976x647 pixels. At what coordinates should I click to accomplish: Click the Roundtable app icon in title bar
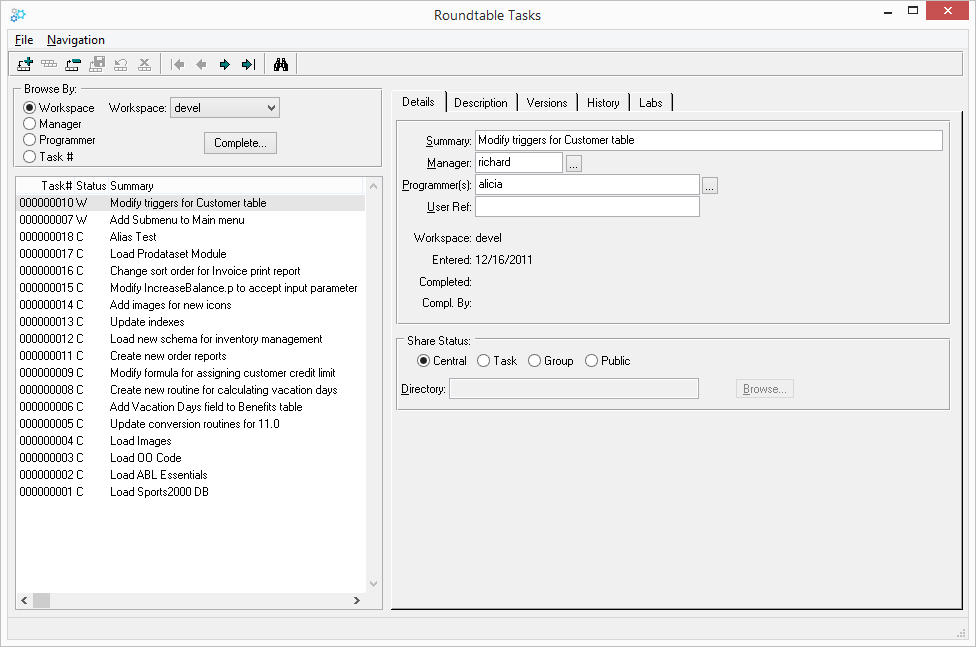(x=18, y=15)
